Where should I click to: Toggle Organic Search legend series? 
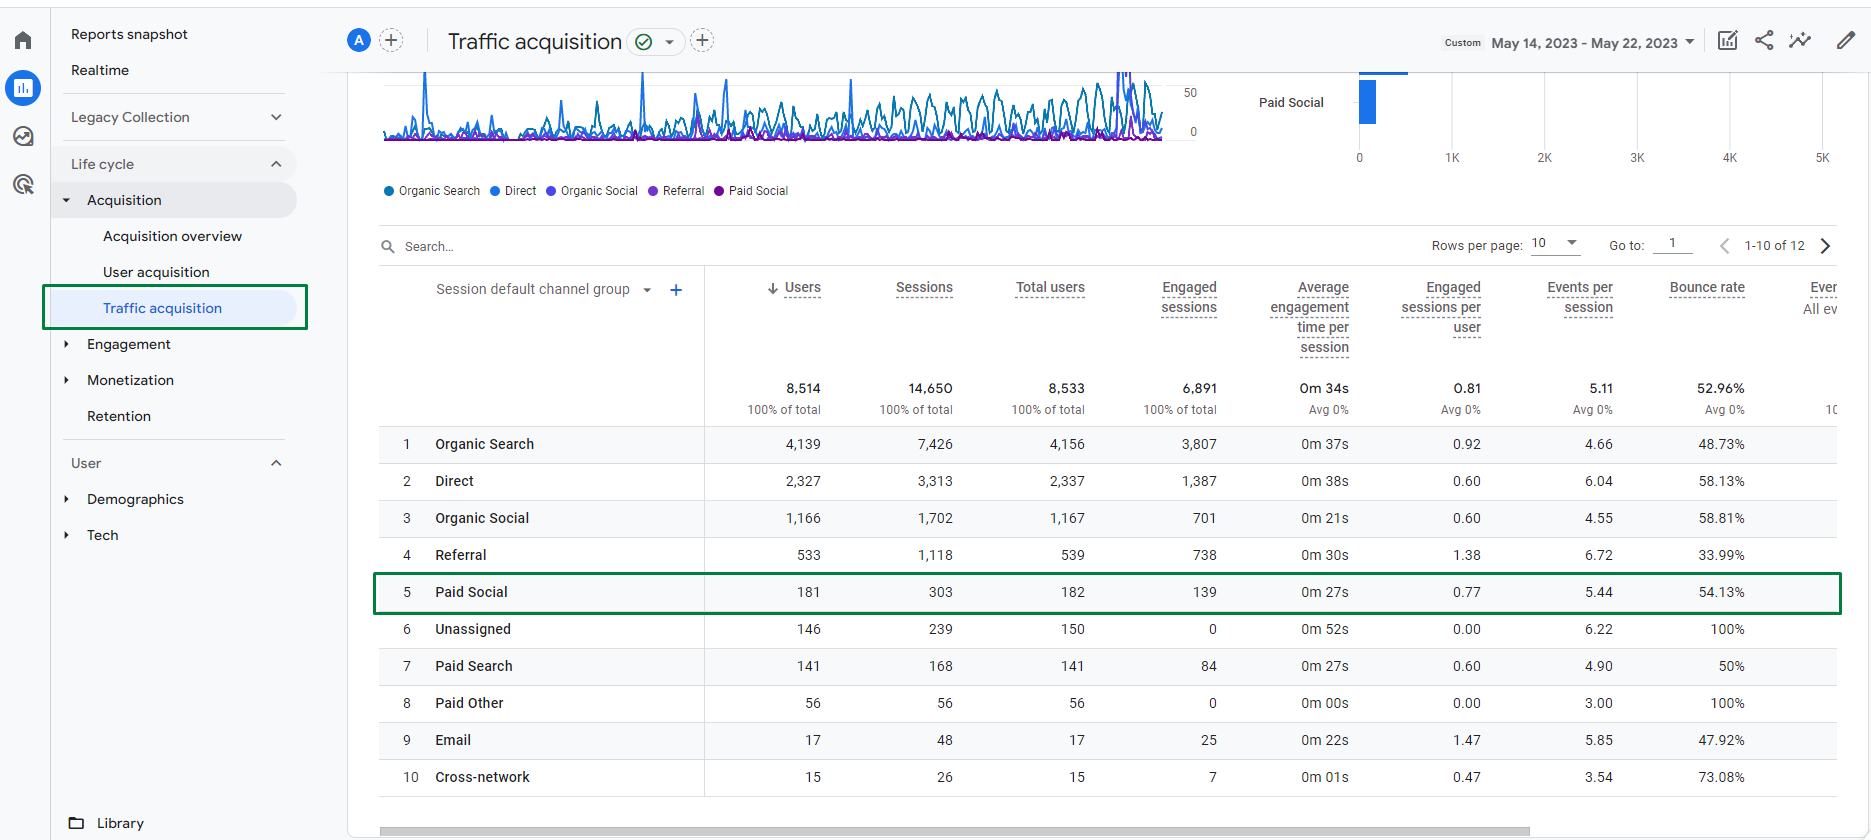click(x=432, y=191)
